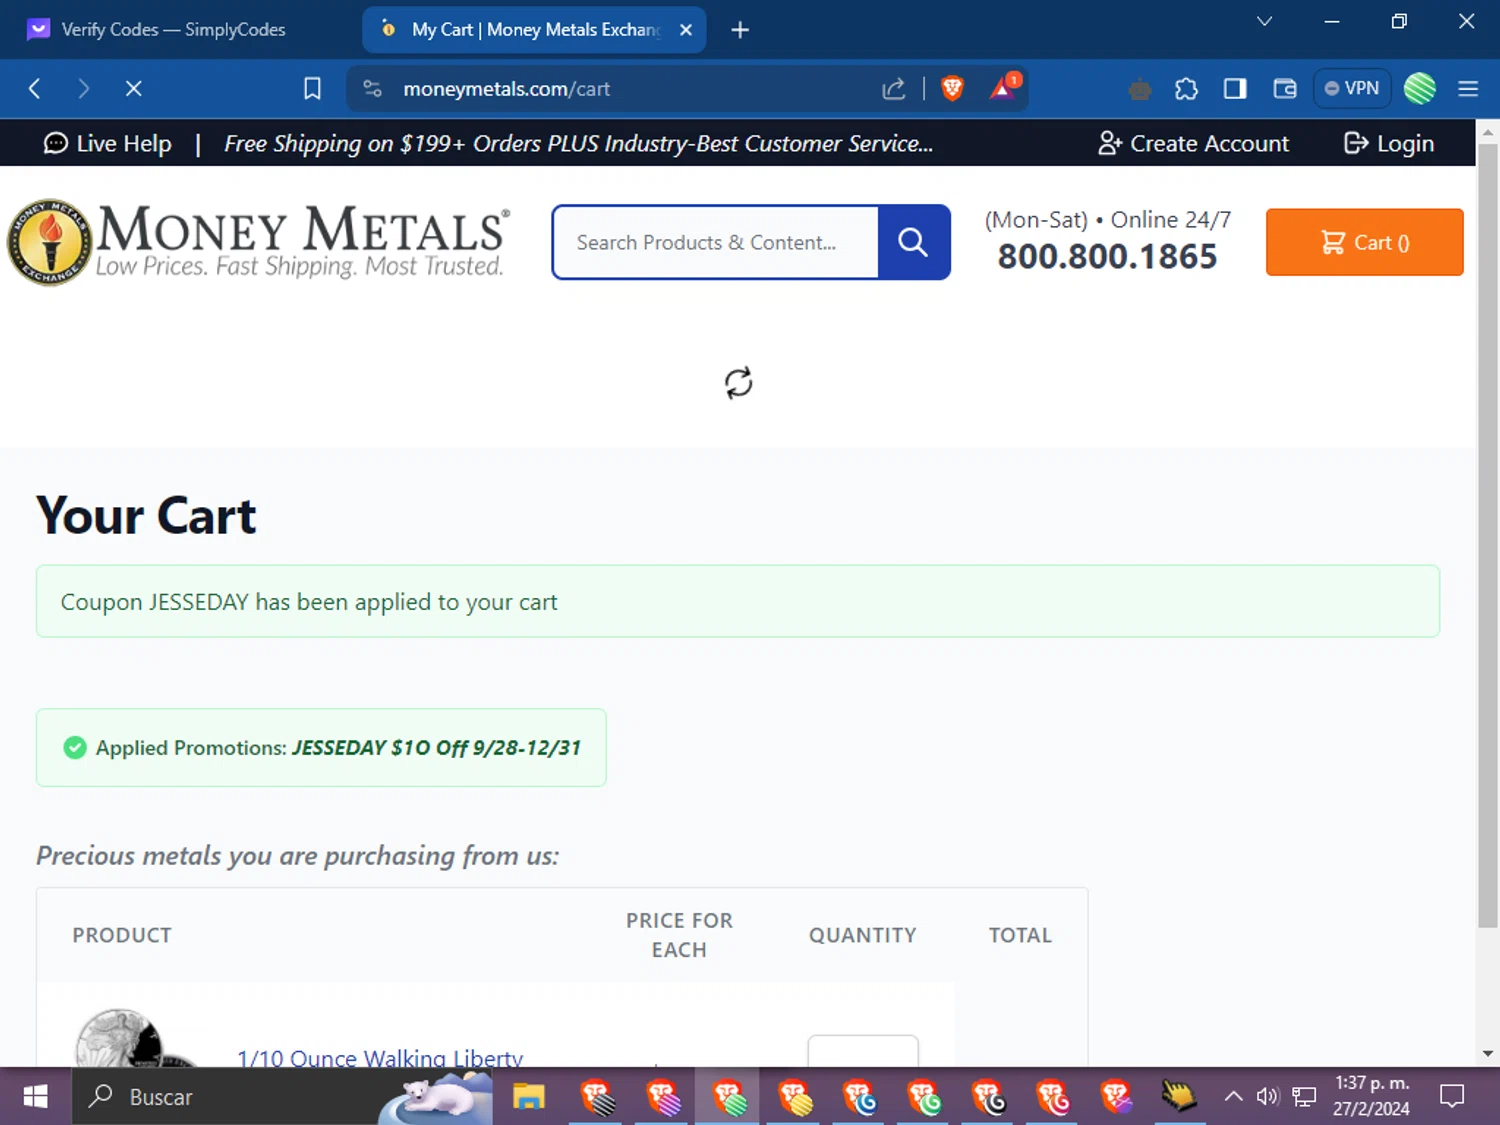Open Live Help chat
This screenshot has width=1500, height=1125.
[107, 144]
